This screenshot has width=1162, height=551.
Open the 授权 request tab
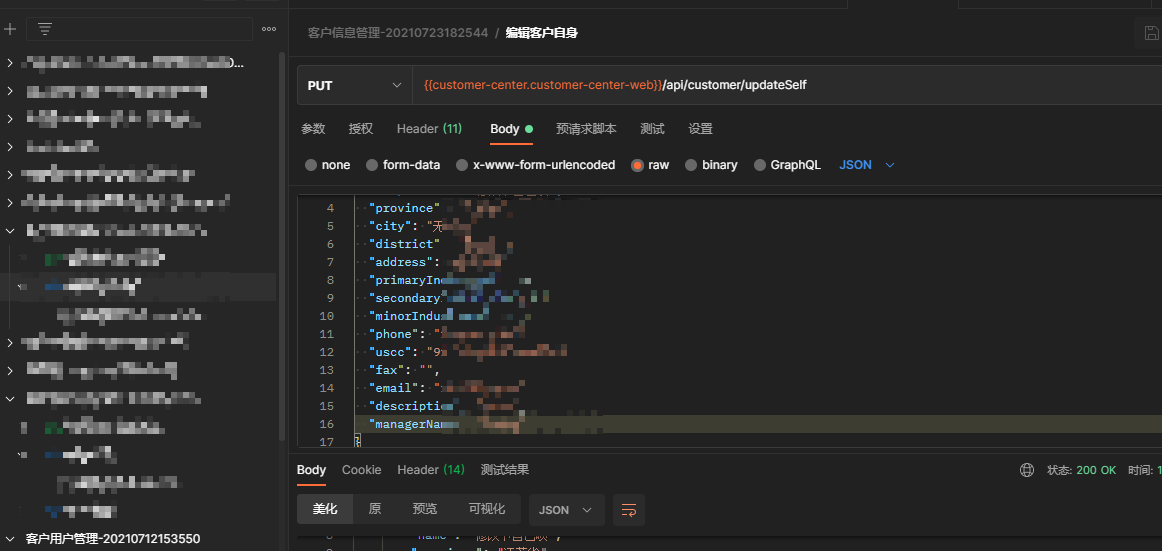point(361,129)
